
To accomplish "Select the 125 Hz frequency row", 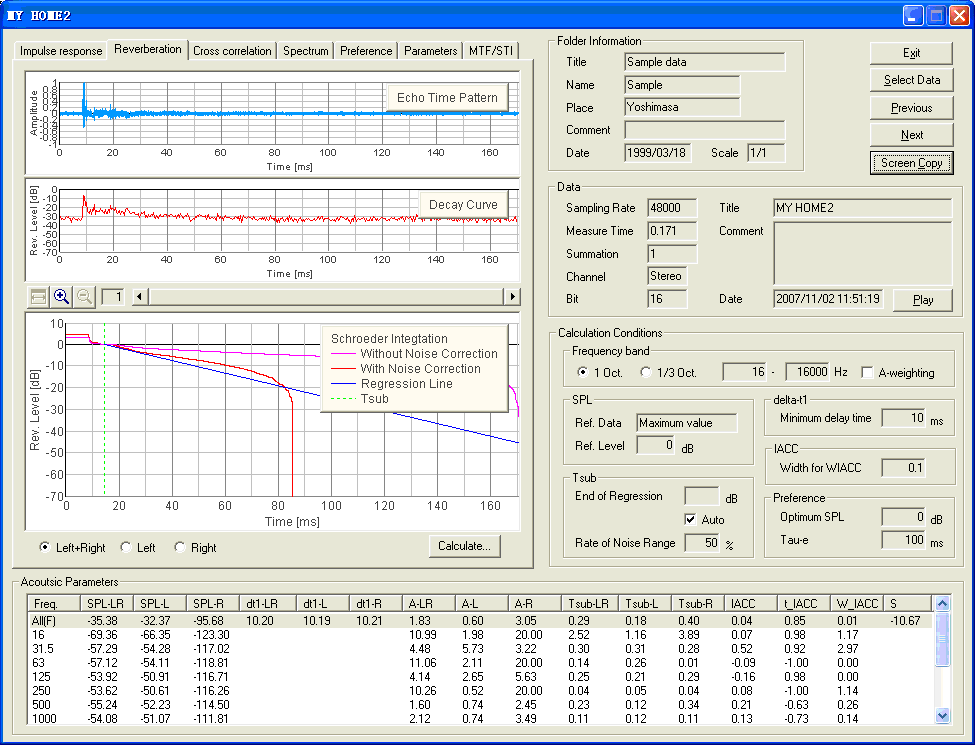I will [x=481, y=677].
